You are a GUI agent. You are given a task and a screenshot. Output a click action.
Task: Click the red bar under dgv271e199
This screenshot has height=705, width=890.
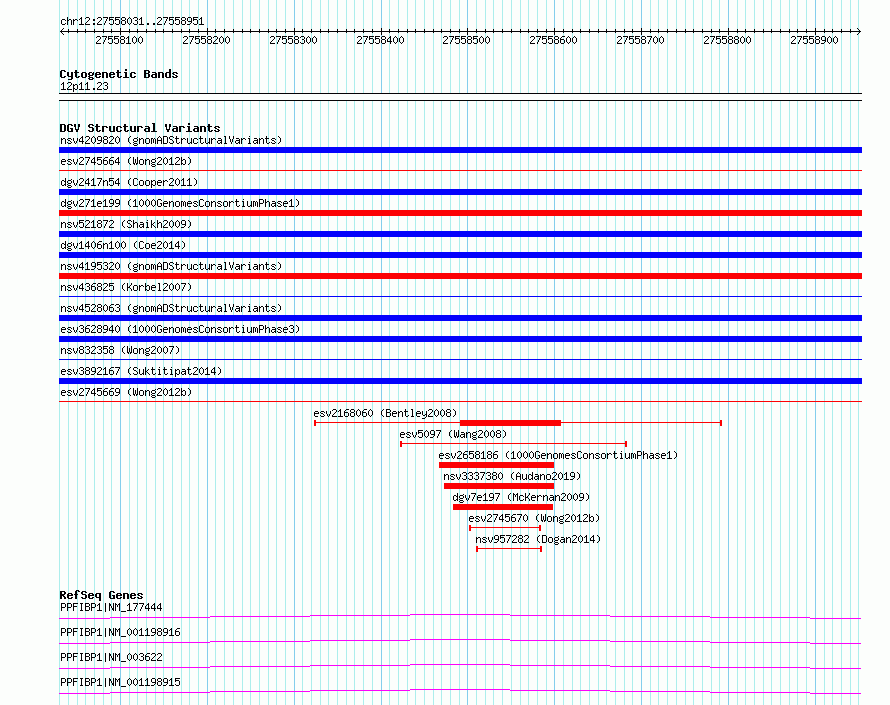coord(460,213)
